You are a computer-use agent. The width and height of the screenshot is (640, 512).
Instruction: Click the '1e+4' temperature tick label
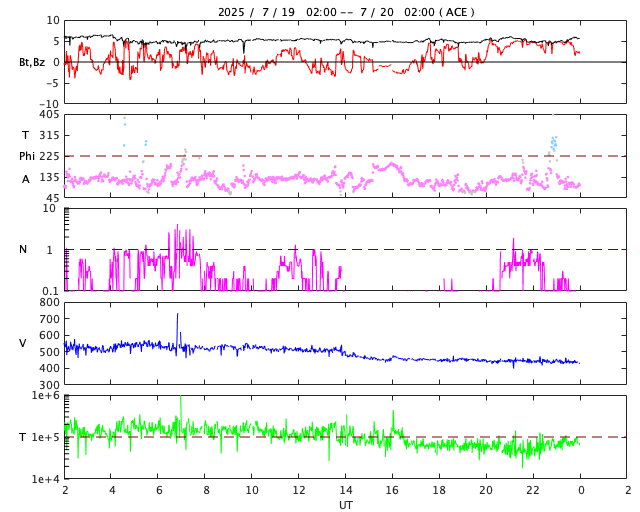[45, 479]
